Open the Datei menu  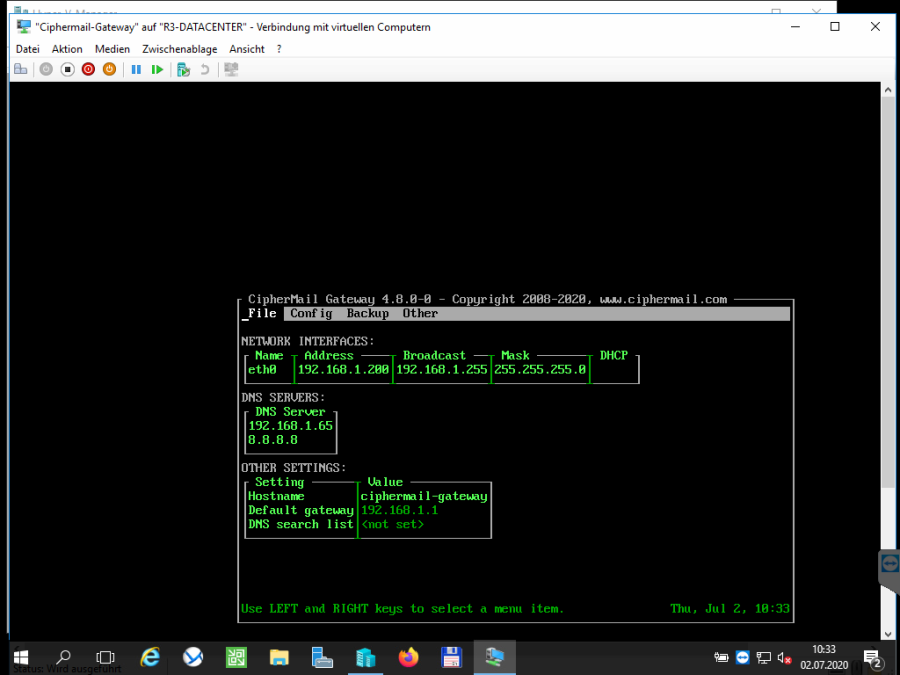28,49
